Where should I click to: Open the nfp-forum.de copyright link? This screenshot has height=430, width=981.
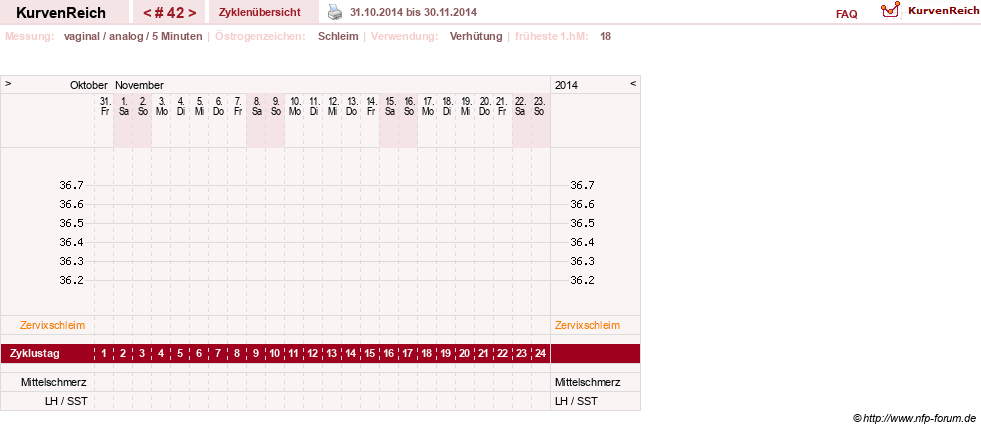point(914,418)
